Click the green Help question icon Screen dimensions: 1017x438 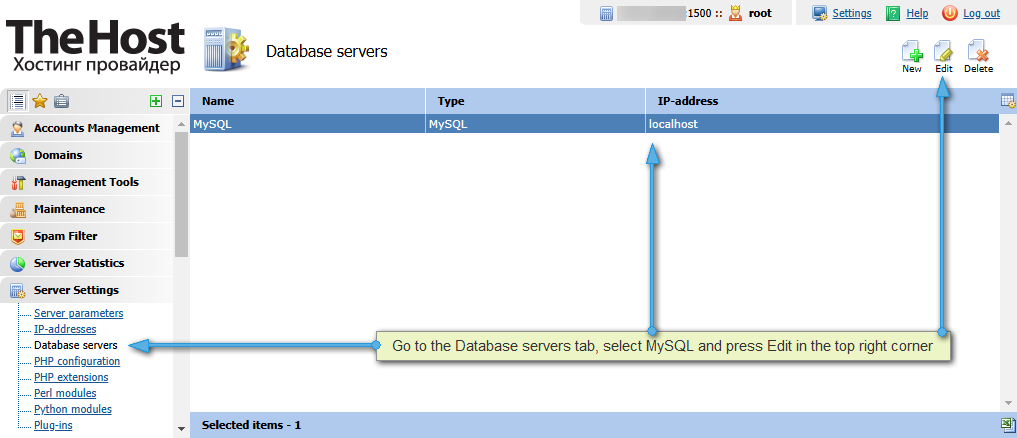(894, 13)
